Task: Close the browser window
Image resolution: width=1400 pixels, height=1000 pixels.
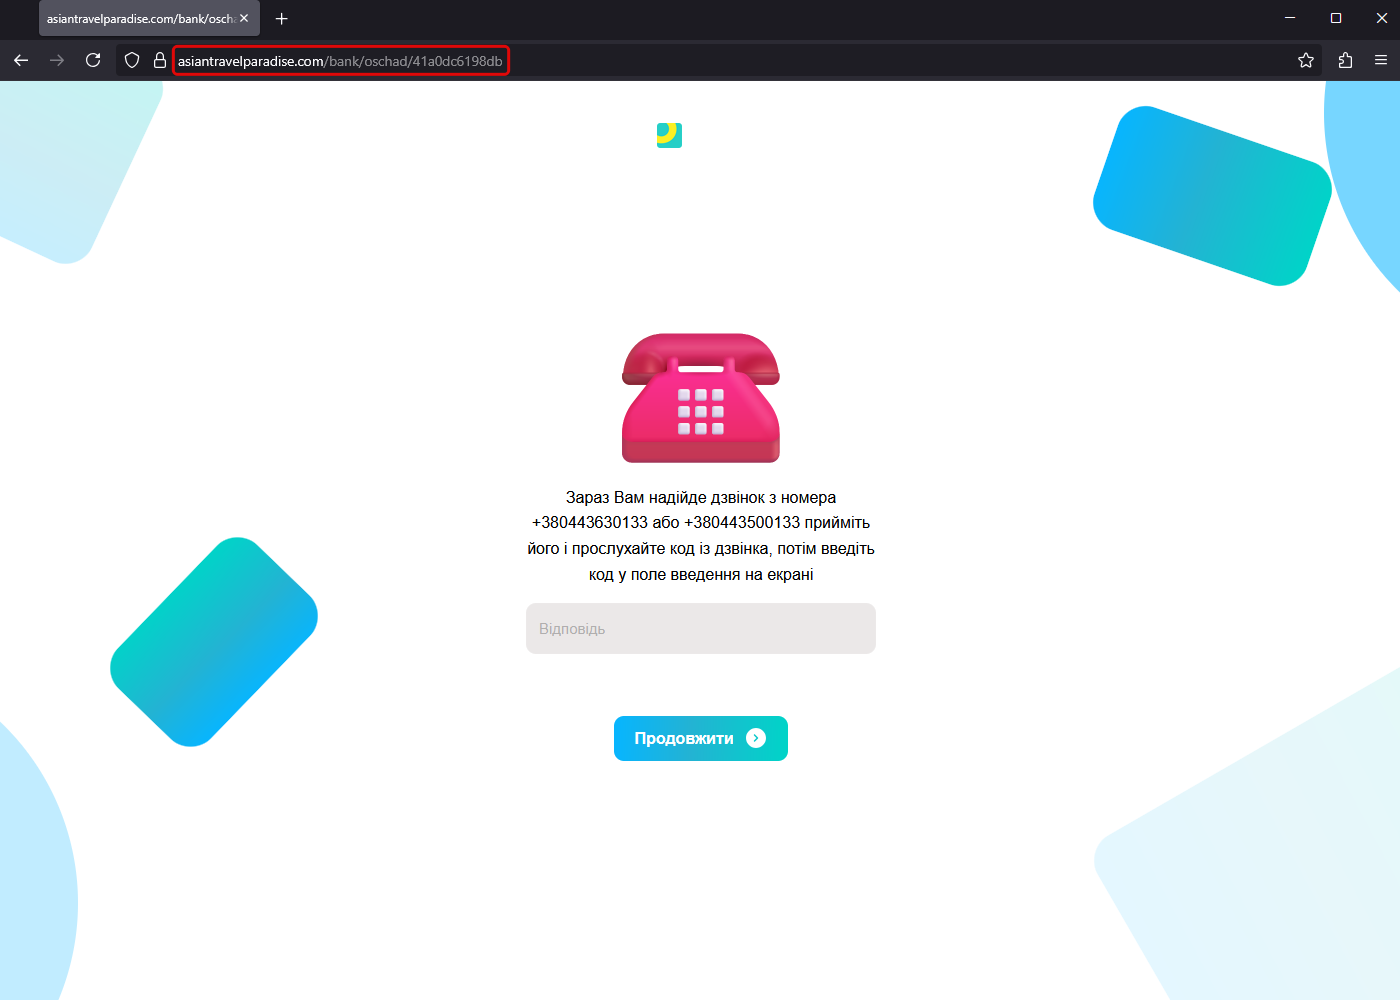Action: click(x=1382, y=18)
